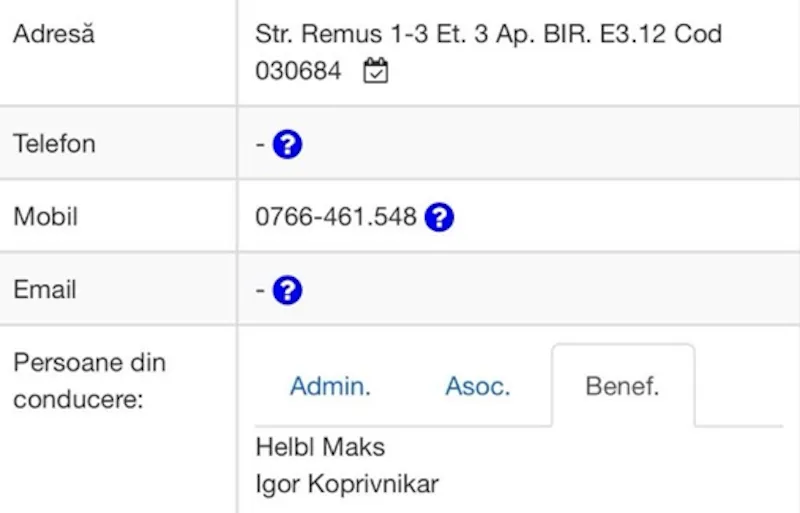The image size is (800, 513).
Task: Click the postal code 030684
Action: click(x=298, y=70)
